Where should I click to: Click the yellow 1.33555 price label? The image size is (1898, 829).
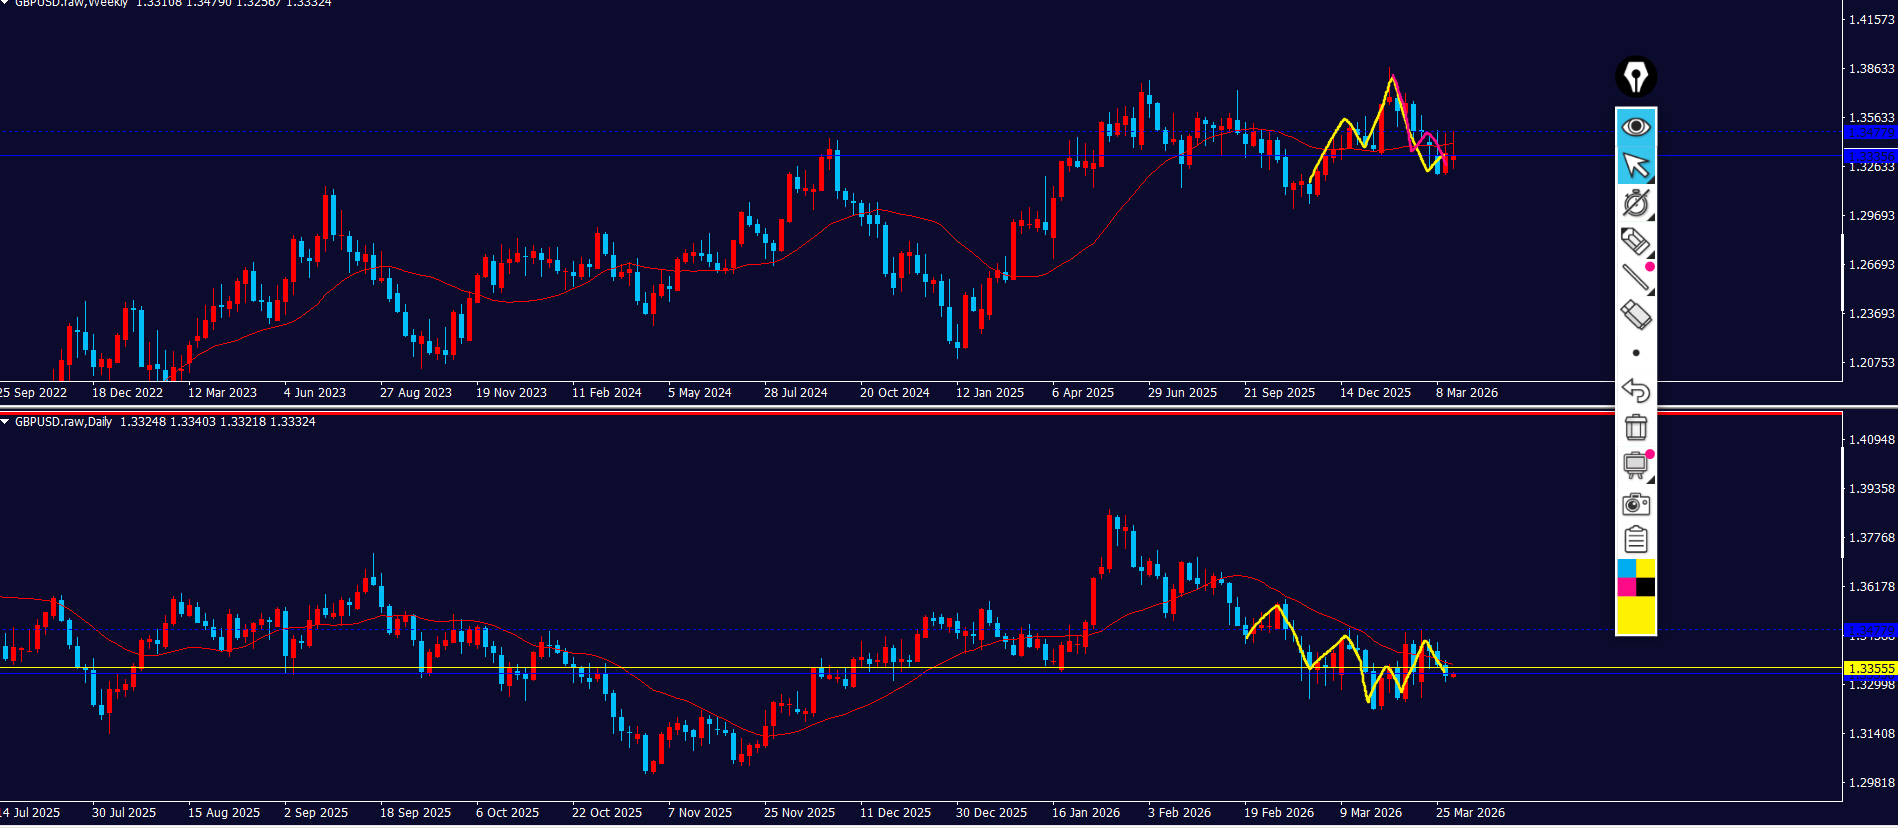coord(1869,668)
